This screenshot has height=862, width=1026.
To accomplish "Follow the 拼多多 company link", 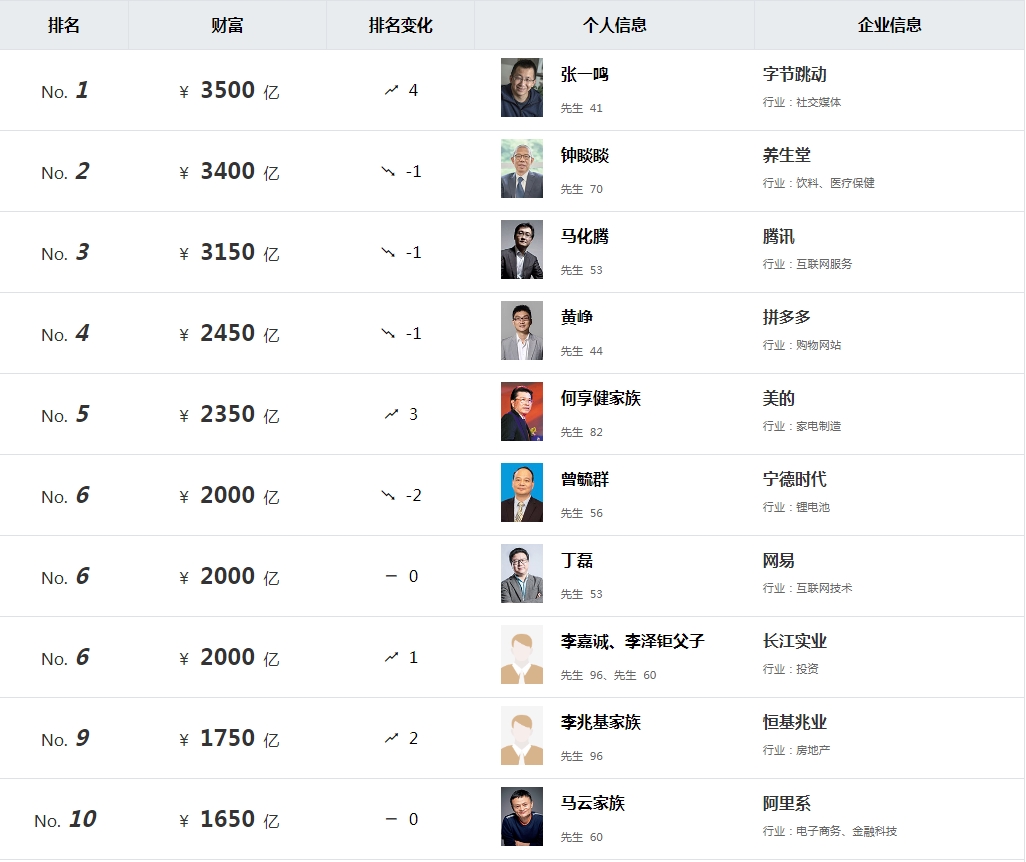I will (x=786, y=318).
